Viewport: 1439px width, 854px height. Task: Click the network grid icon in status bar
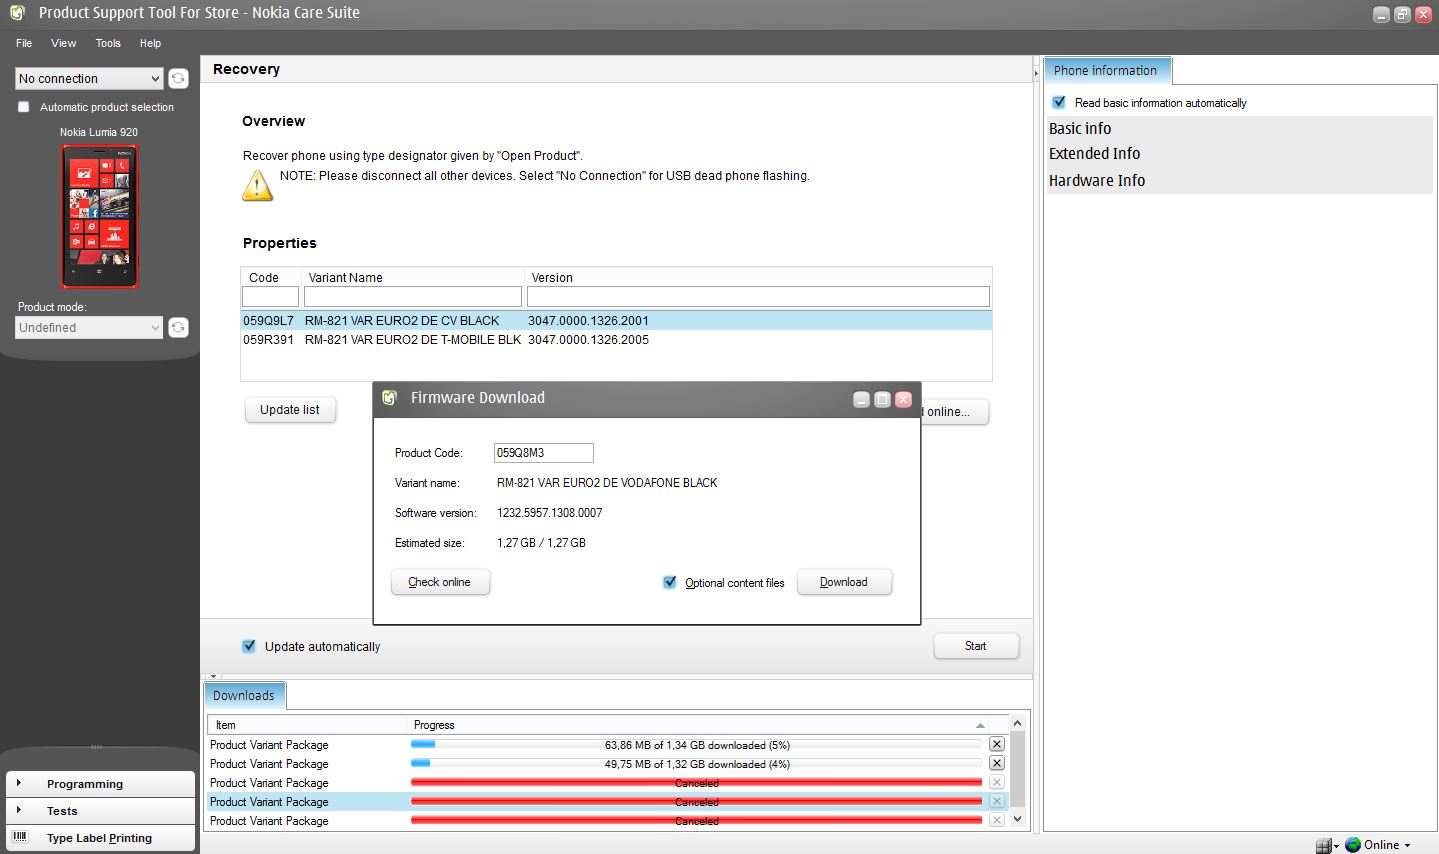pyautogui.click(x=1323, y=845)
